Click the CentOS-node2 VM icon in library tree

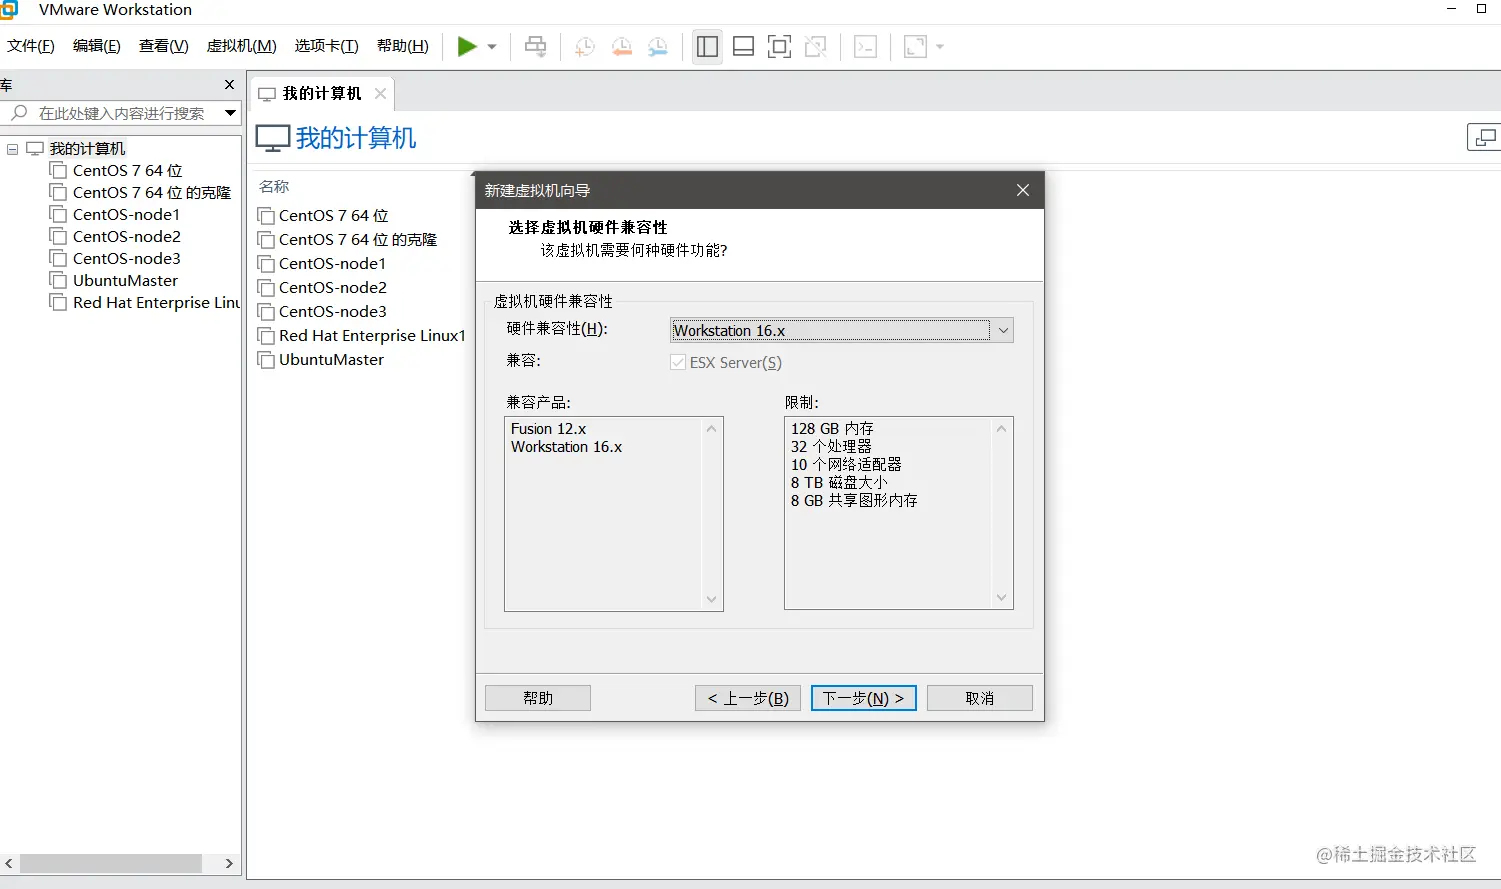click(59, 236)
